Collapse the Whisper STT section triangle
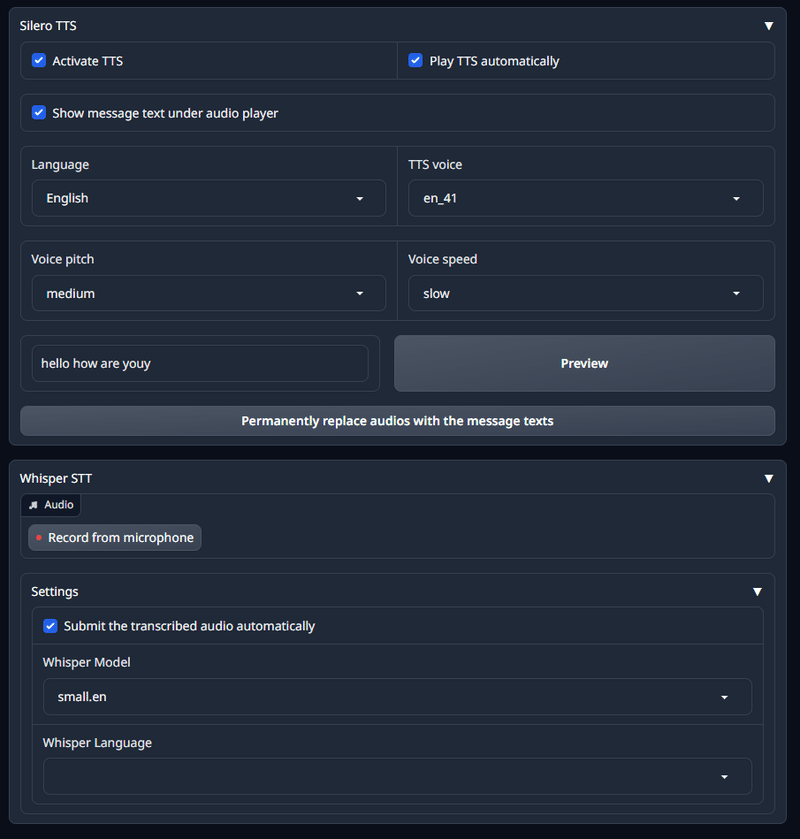 click(768, 478)
